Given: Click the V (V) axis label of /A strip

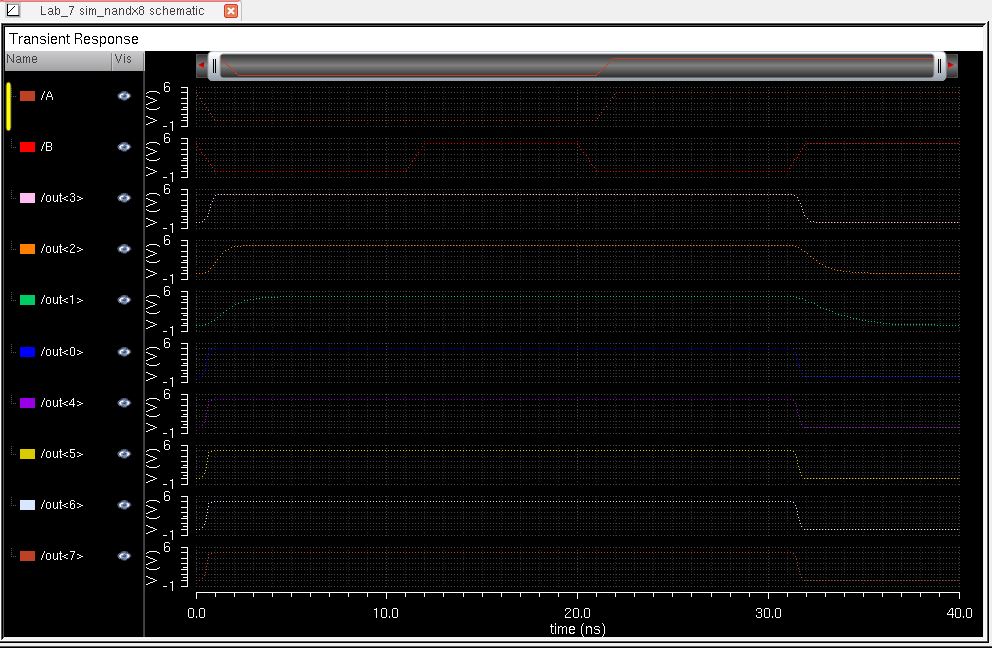Looking at the screenshot, I should point(152,108).
